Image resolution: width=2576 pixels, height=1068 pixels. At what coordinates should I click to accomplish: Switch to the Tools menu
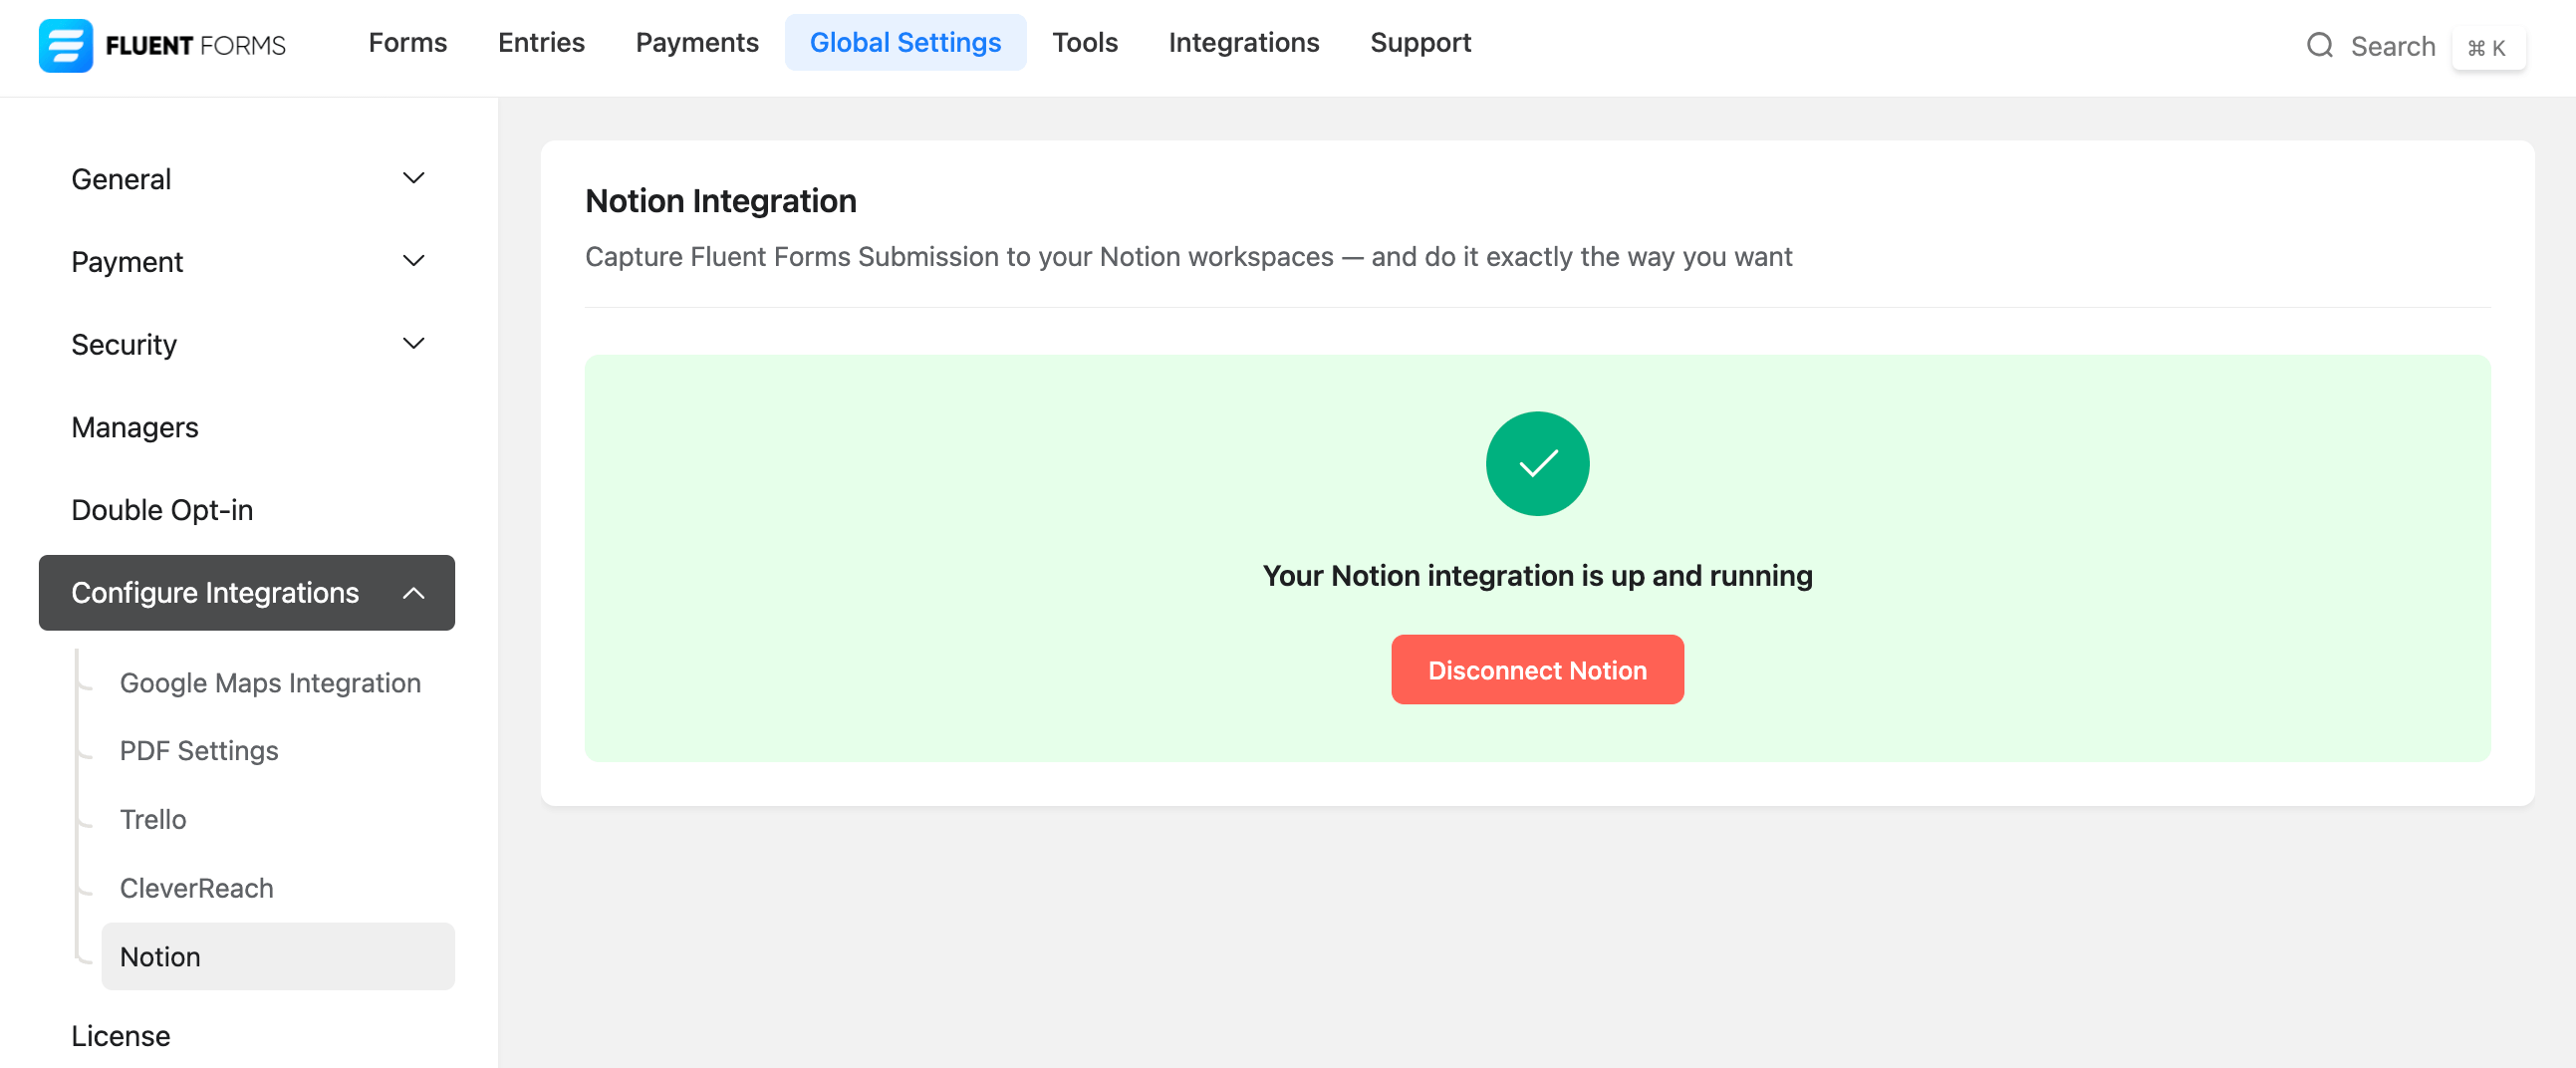(1084, 43)
